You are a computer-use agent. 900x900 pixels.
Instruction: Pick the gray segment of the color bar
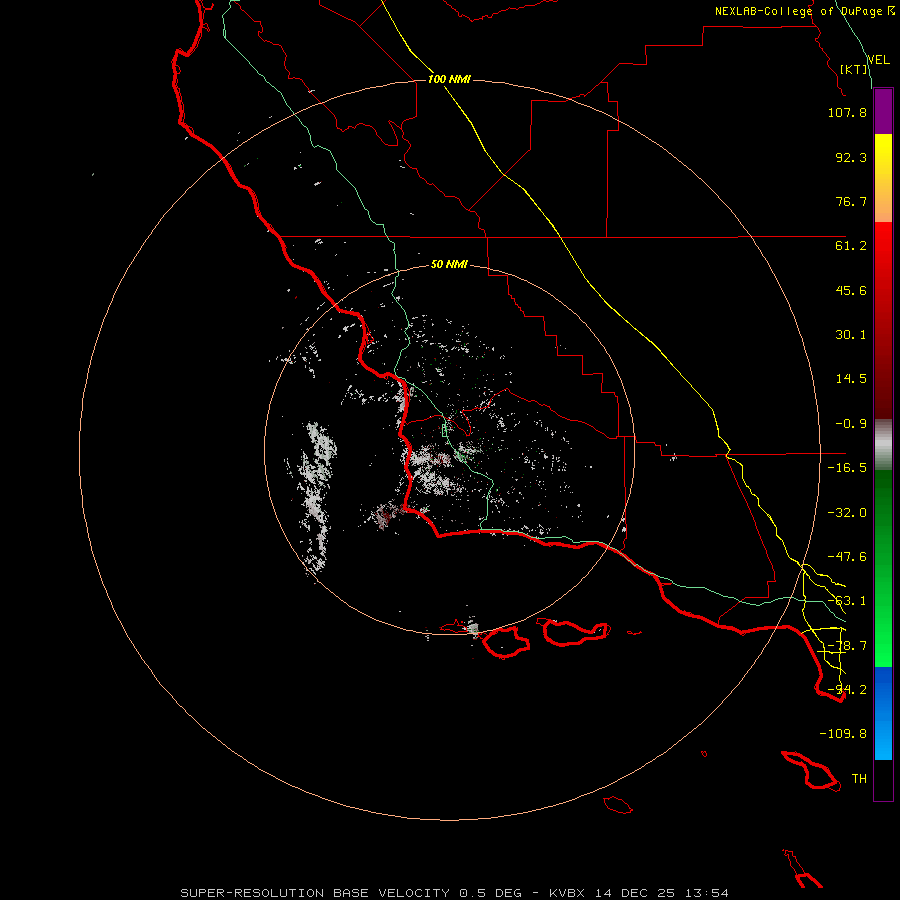tap(883, 444)
